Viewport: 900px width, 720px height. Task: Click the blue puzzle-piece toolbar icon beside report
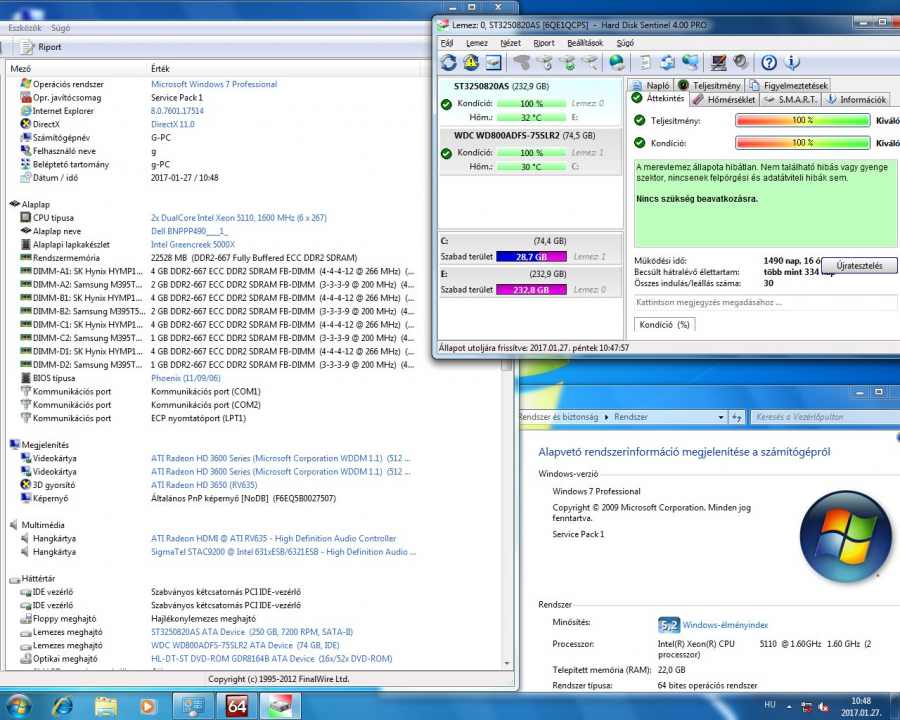(x=667, y=62)
